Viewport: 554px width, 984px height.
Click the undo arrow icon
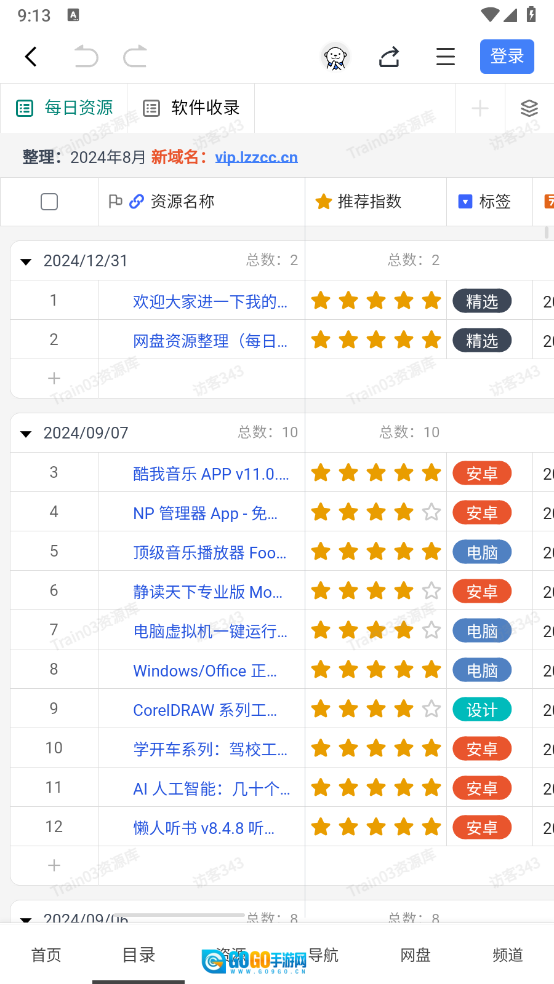(86, 56)
